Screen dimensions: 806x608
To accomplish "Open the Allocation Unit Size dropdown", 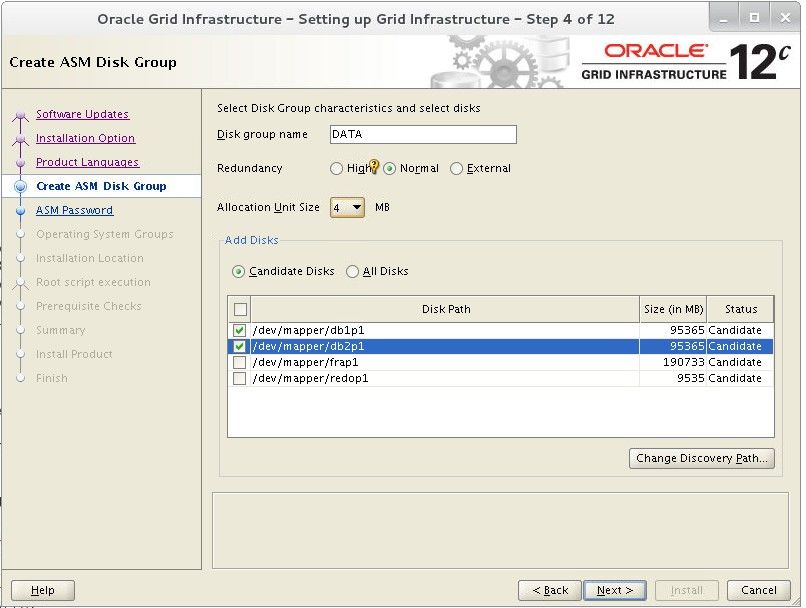I will tap(347, 208).
